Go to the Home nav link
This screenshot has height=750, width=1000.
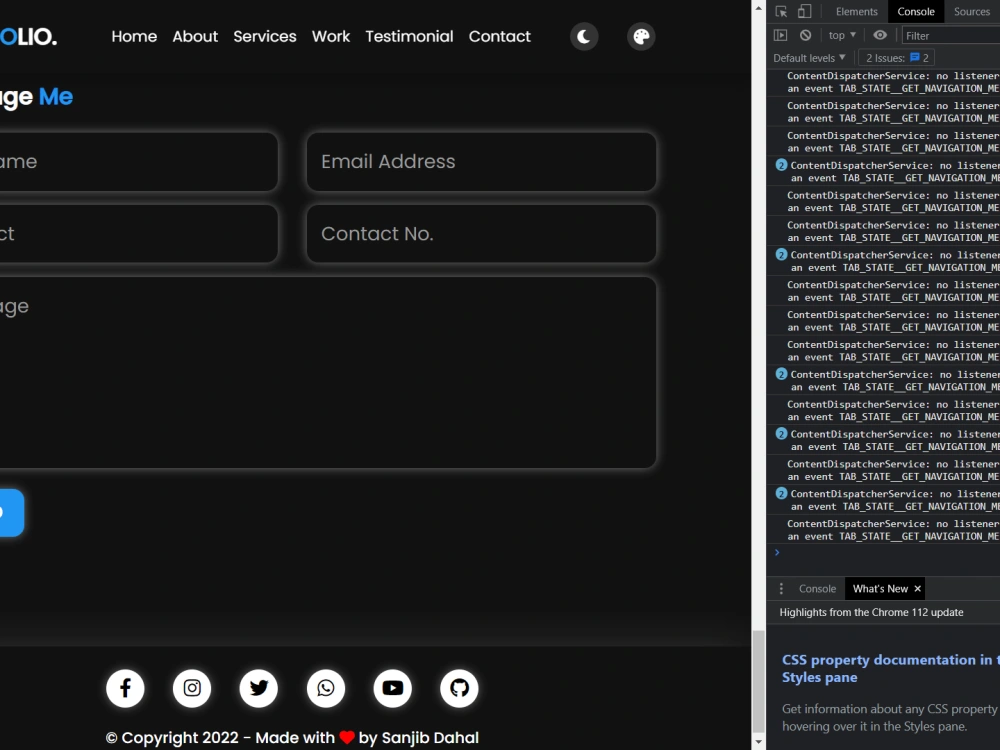click(134, 36)
